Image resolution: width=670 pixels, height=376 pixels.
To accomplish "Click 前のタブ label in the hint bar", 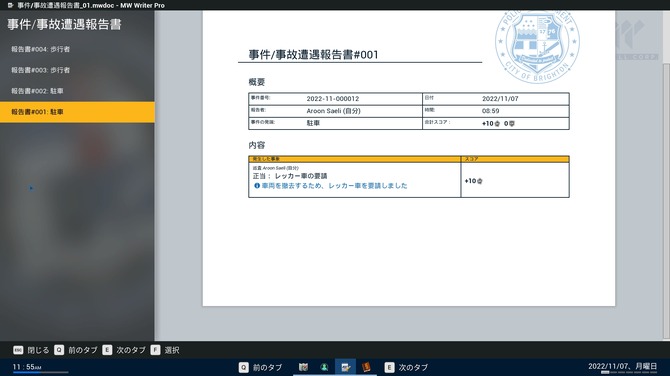I will click(83, 350).
